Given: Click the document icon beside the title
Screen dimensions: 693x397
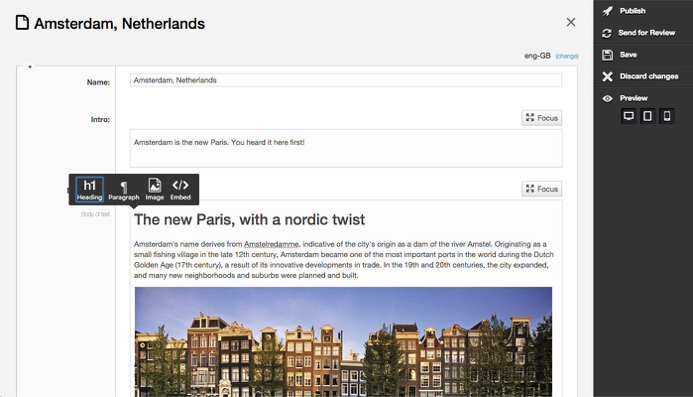Looking at the screenshot, I should click(22, 23).
